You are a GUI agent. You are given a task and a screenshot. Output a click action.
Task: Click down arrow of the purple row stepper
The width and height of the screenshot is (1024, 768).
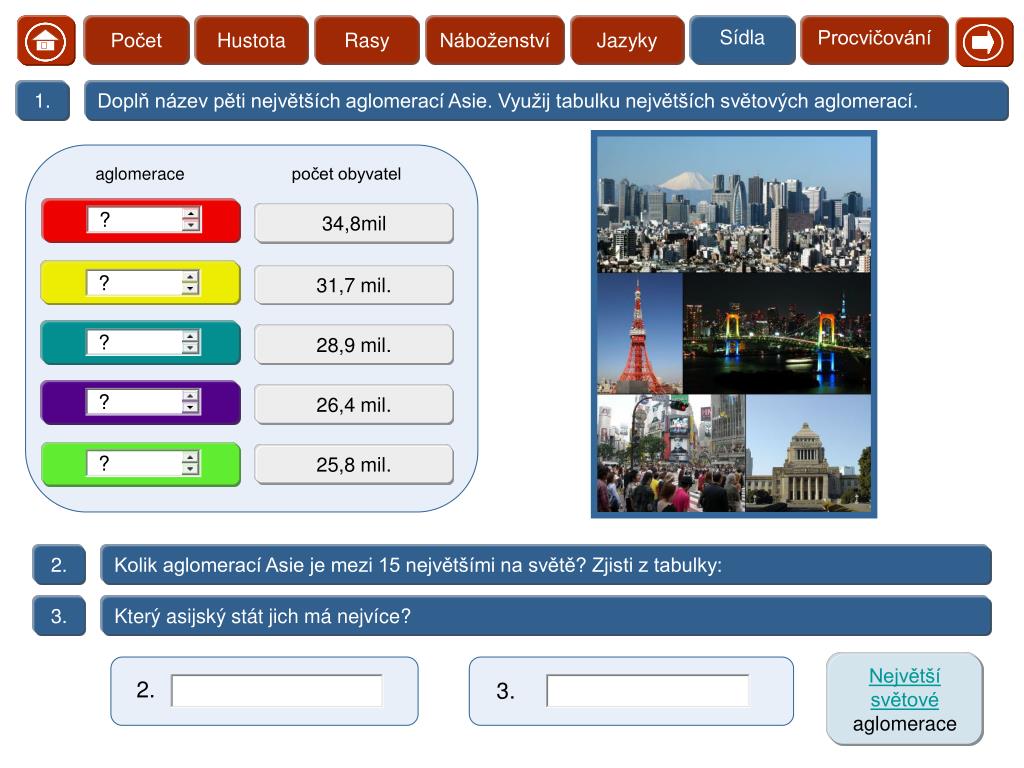[191, 408]
